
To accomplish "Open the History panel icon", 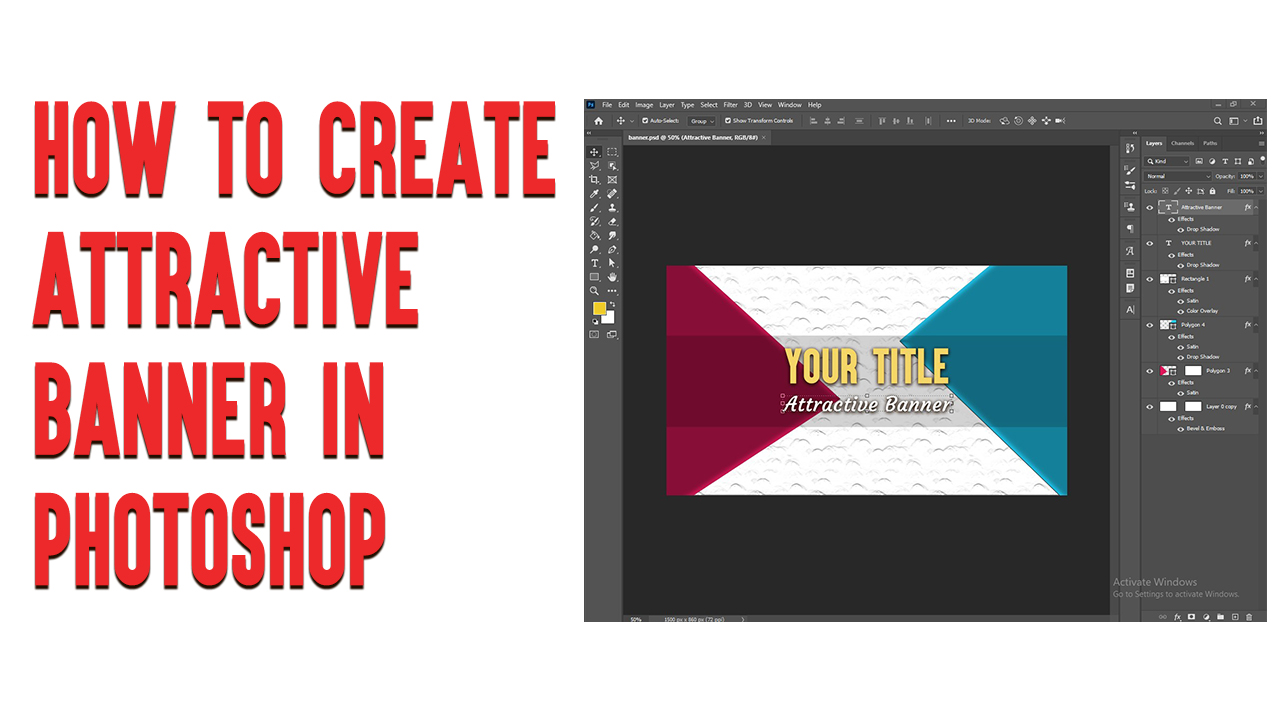I will 1130,148.
